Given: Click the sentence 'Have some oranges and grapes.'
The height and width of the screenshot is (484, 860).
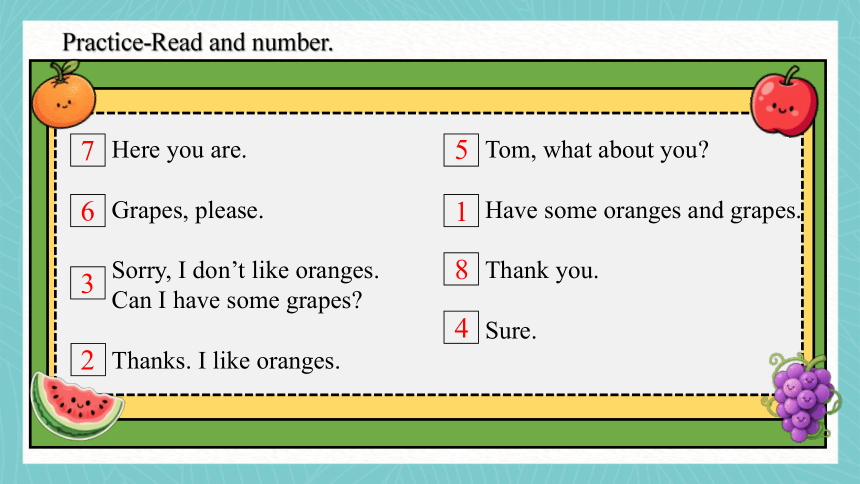Looking at the screenshot, I should 644,211.
